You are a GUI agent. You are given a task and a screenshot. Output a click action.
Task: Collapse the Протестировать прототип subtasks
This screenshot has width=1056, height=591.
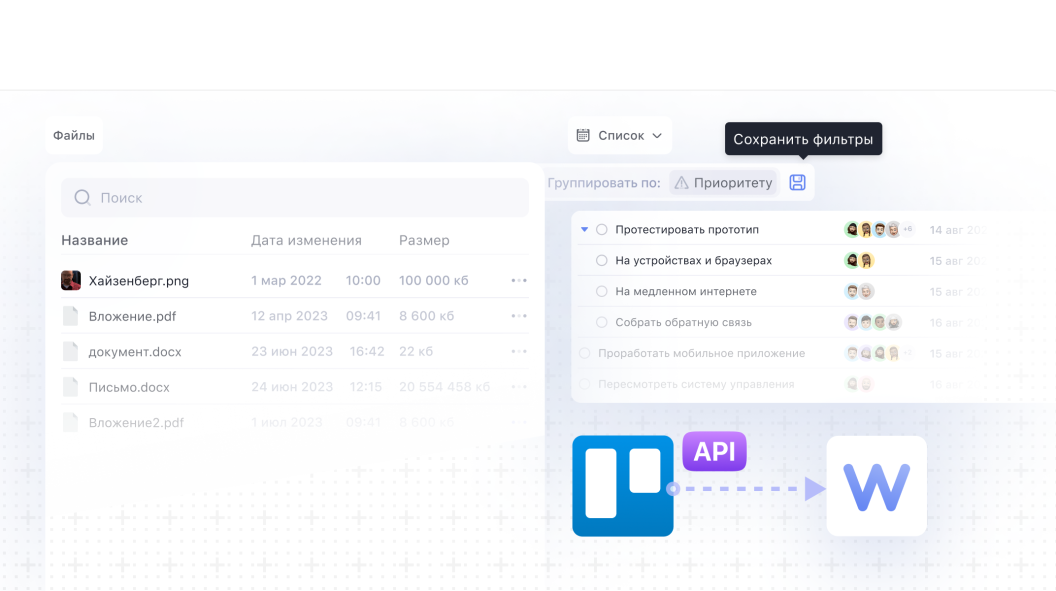click(x=585, y=228)
